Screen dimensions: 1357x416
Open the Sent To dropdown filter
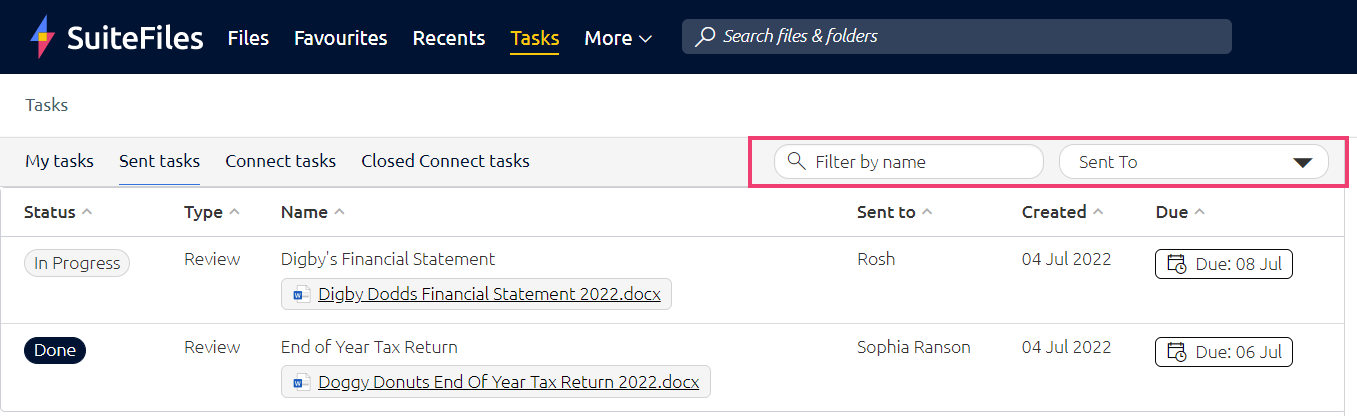click(x=1193, y=162)
